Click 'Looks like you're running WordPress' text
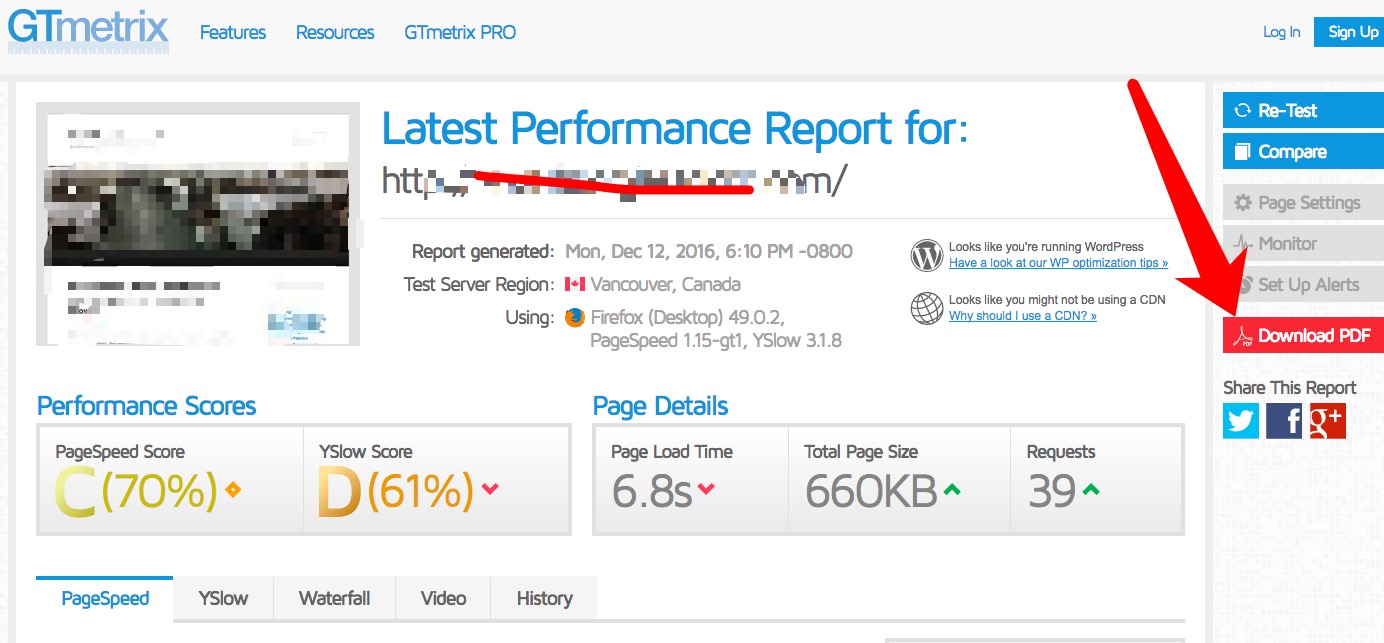Image resolution: width=1384 pixels, height=643 pixels. pyautogui.click(x=1046, y=247)
